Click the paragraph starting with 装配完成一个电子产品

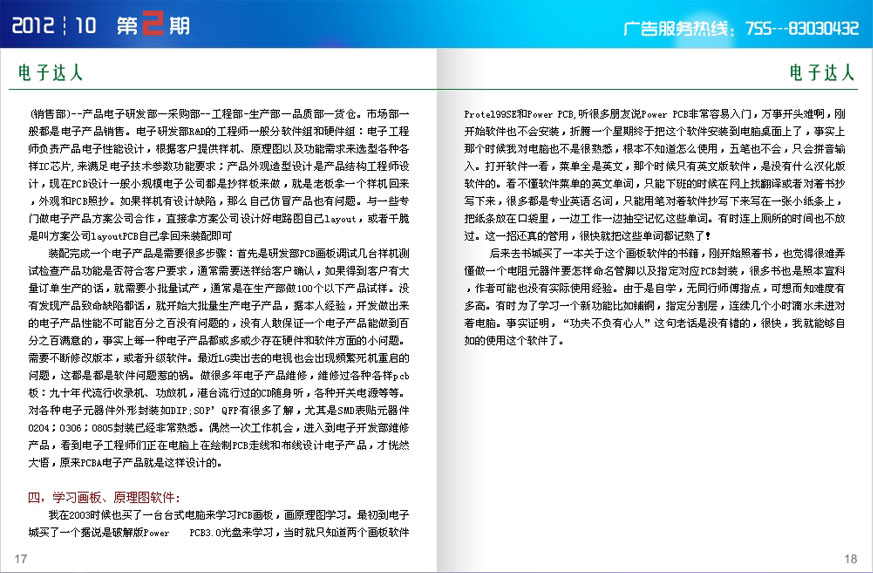tap(219, 357)
